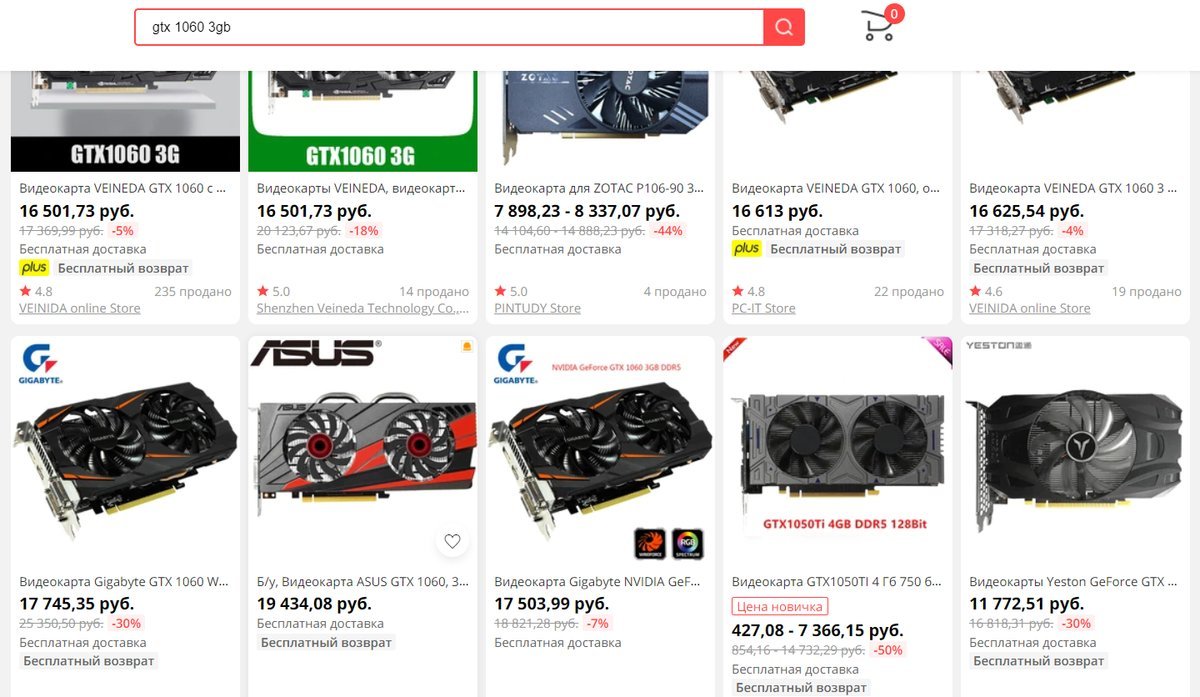Click the star rating 5.0 for PINTUDY product

511,292
